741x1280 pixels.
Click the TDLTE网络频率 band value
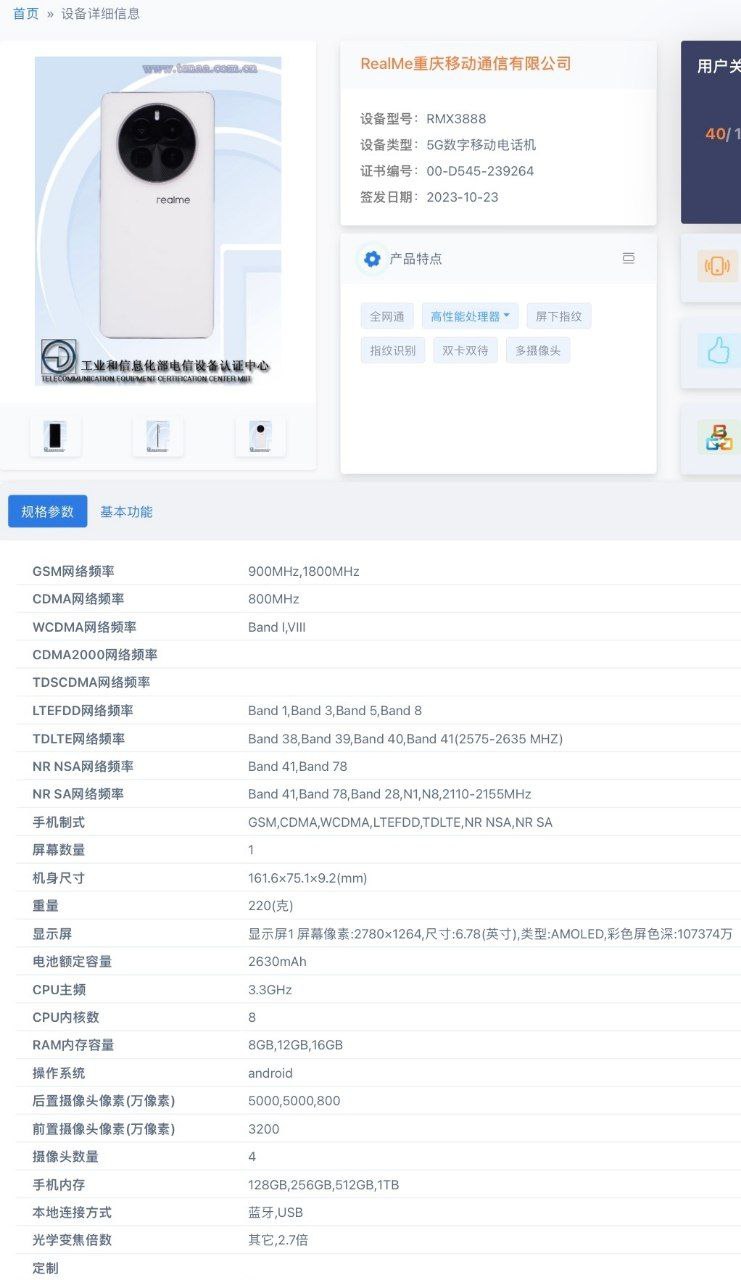click(x=405, y=739)
